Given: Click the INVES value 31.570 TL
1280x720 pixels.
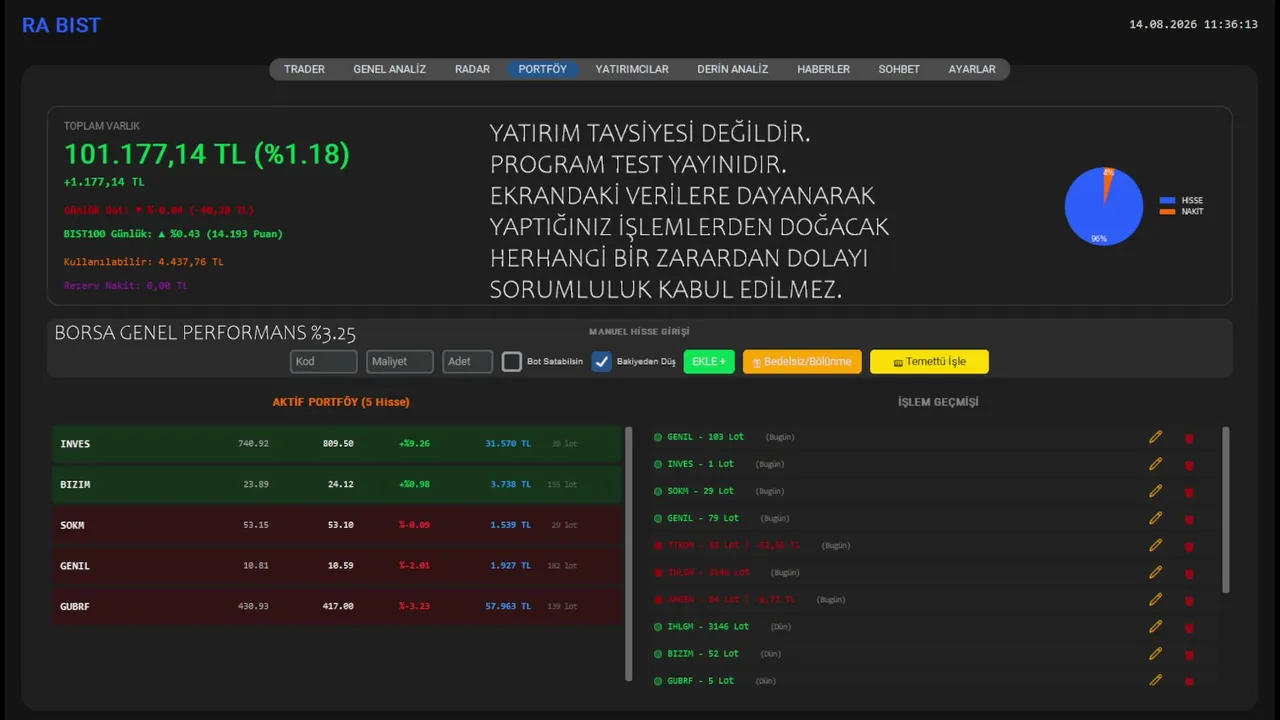Looking at the screenshot, I should pyautogui.click(x=508, y=443).
